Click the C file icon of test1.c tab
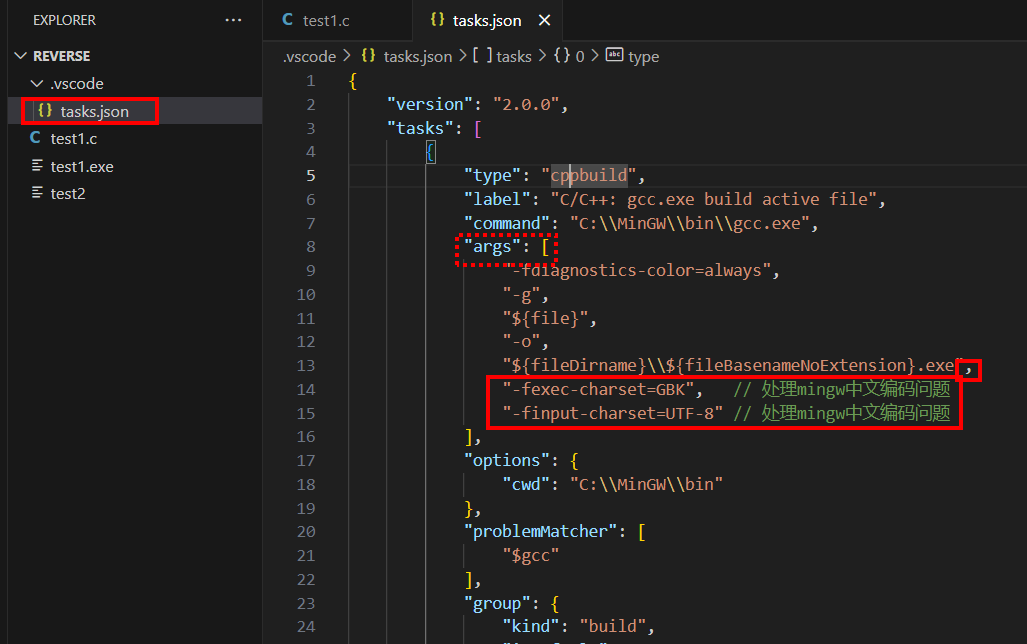Screen dimensions: 1027x644 [288, 20]
